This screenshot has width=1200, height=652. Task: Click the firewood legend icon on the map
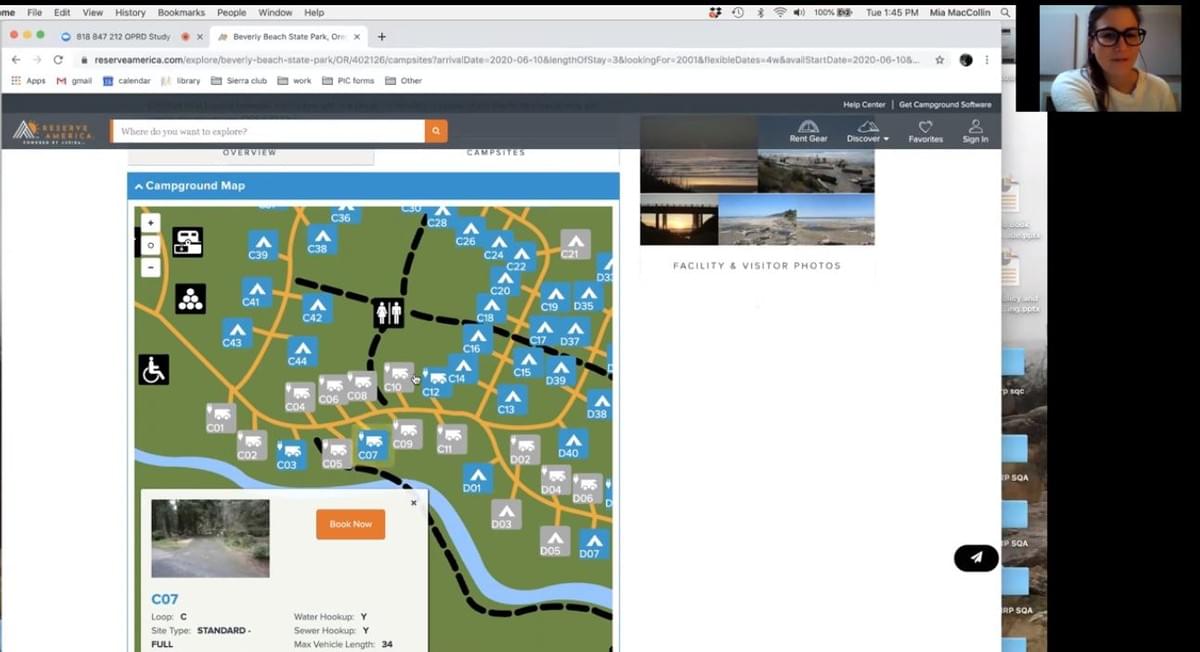pos(190,297)
